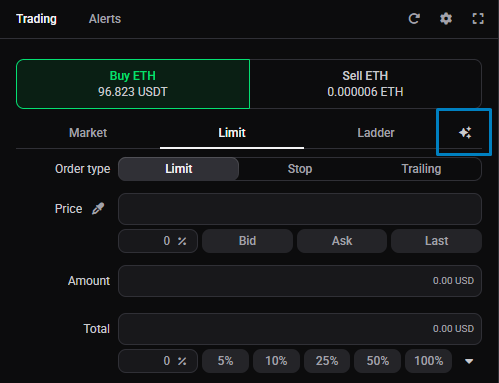Click the refresh icon in header
The height and width of the screenshot is (383, 499).
click(x=414, y=19)
